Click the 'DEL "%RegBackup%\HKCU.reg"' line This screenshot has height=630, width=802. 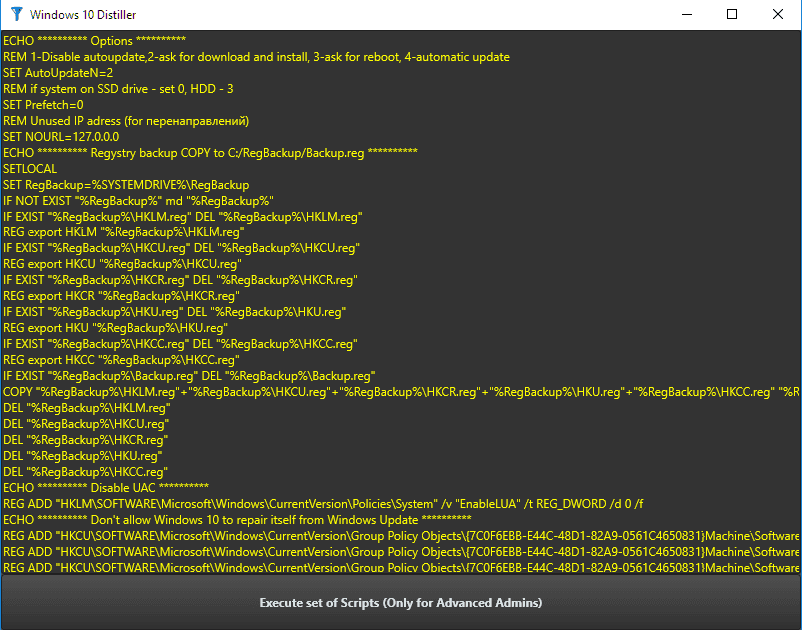point(86,424)
